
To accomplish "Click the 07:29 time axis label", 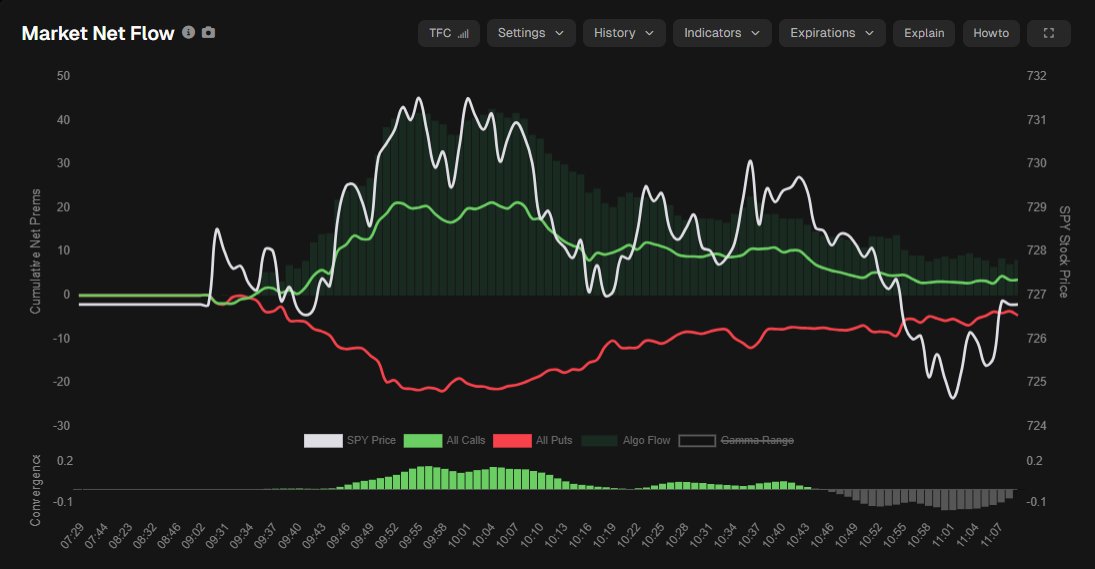I will 72,536.
